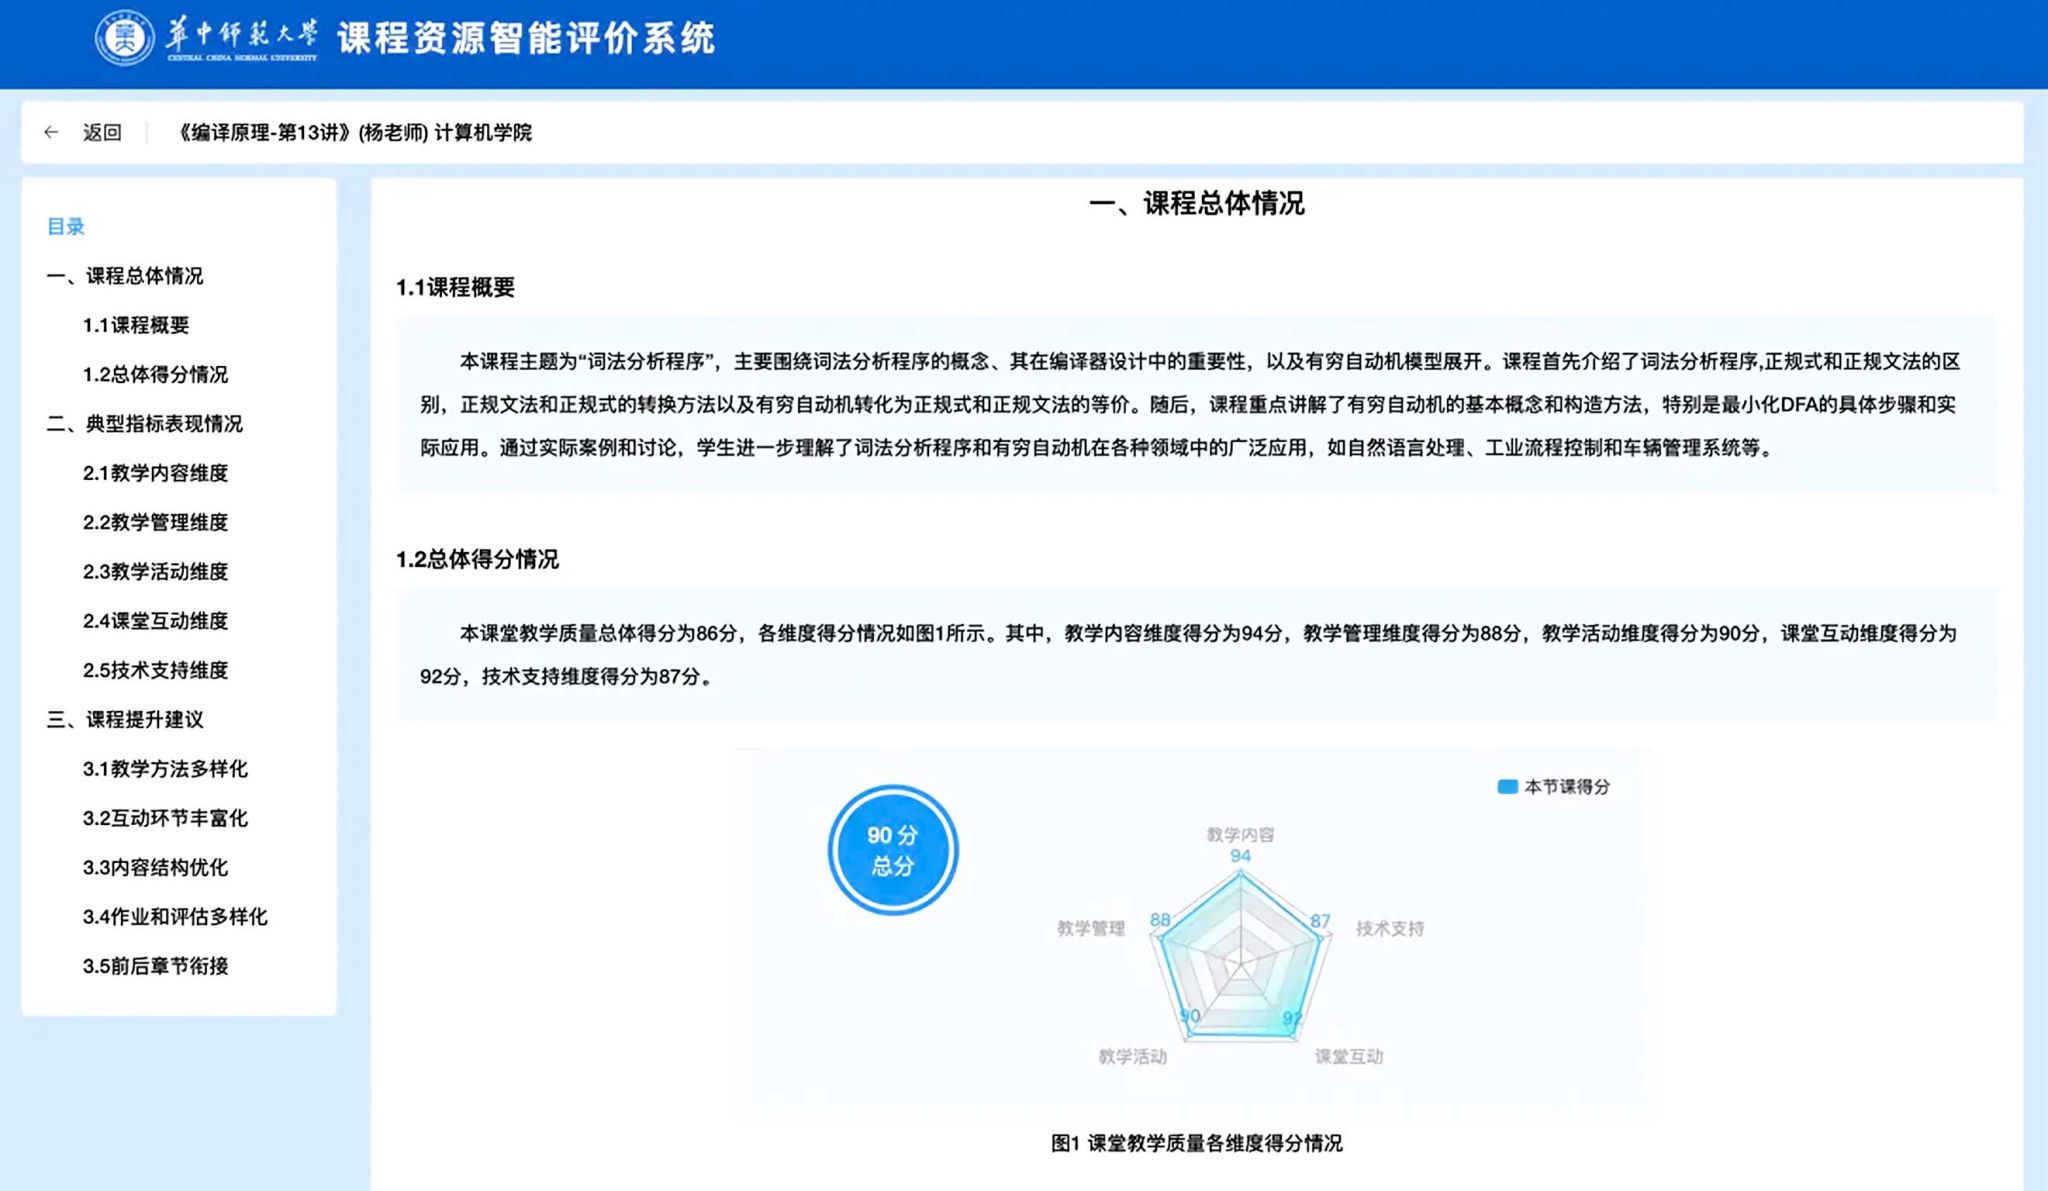Screen dimensions: 2048x1191
Task: Navigate to 3.4作业和评估多样化
Action: coord(175,916)
